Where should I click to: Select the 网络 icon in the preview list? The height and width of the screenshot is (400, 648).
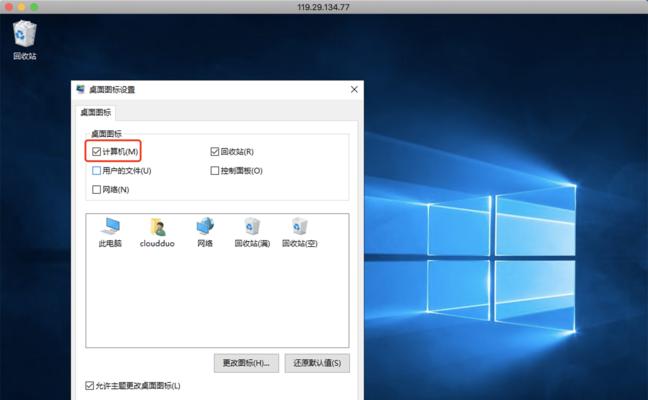point(205,232)
